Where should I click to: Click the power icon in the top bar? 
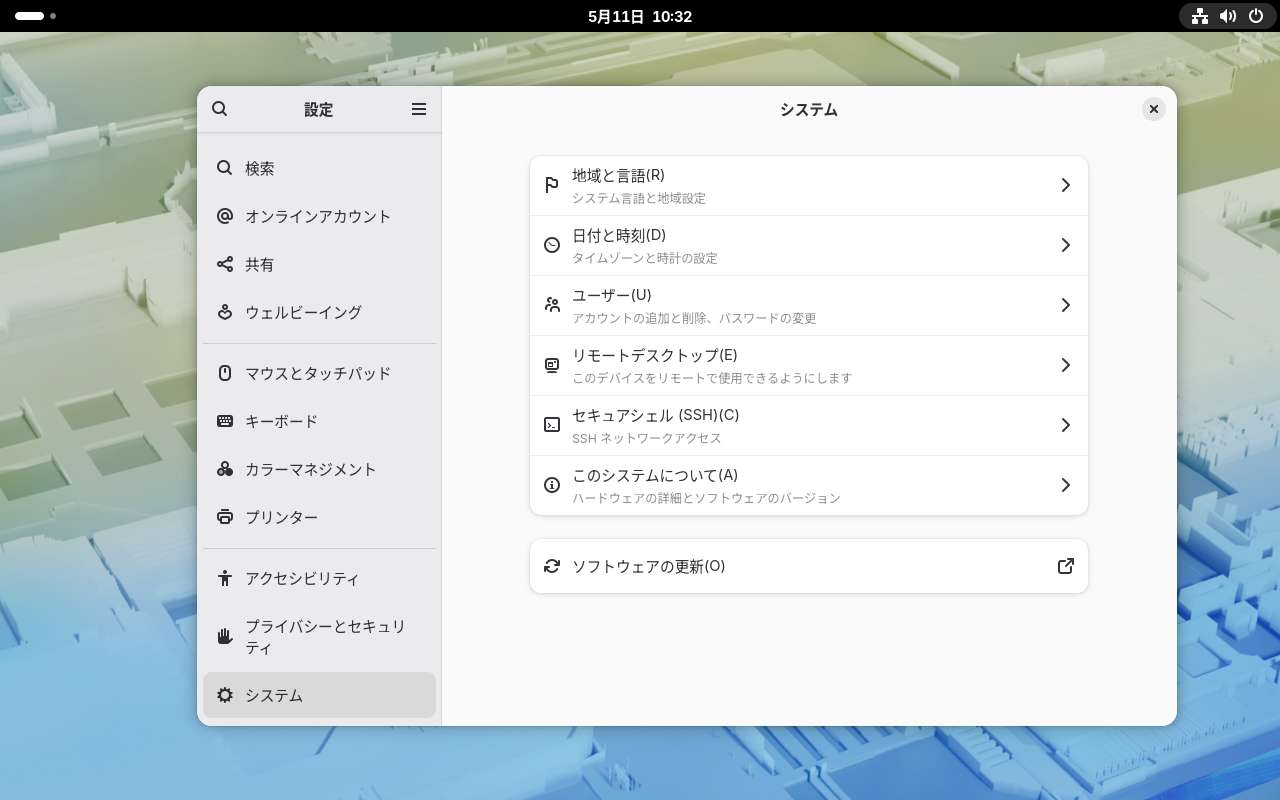pyautogui.click(x=1256, y=16)
